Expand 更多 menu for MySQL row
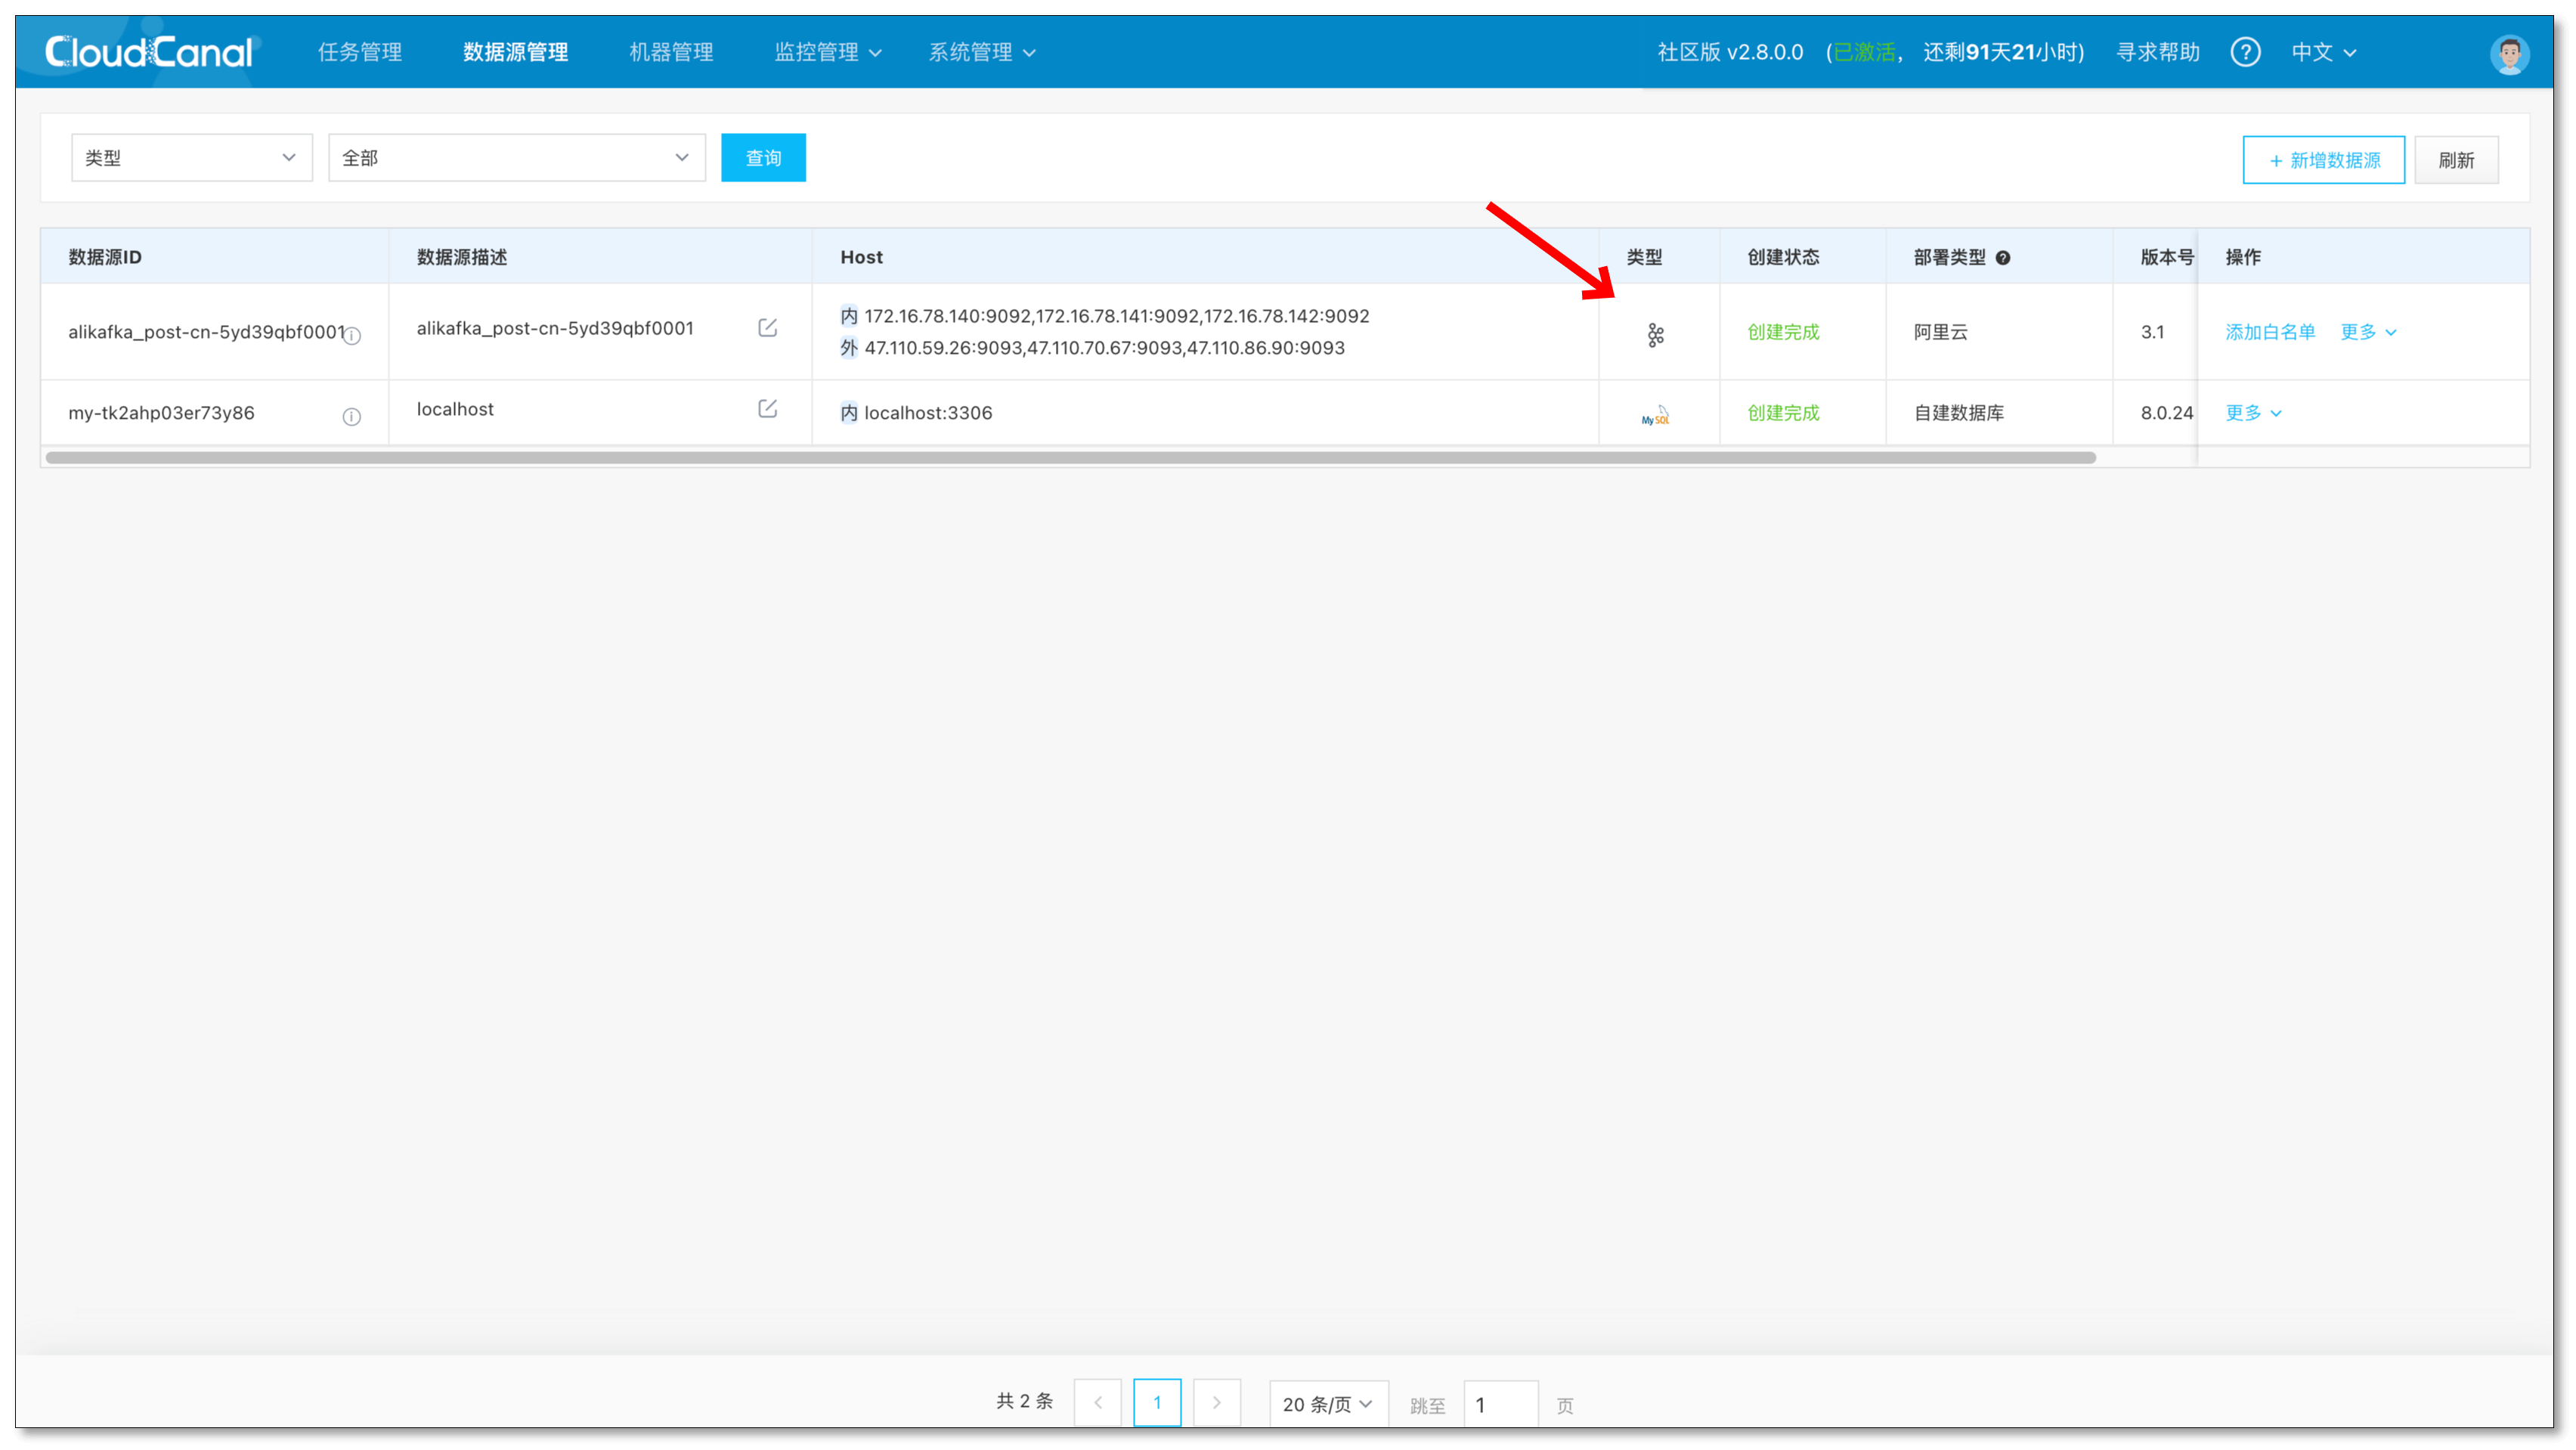The height and width of the screenshot is (1450, 2576). [2253, 413]
